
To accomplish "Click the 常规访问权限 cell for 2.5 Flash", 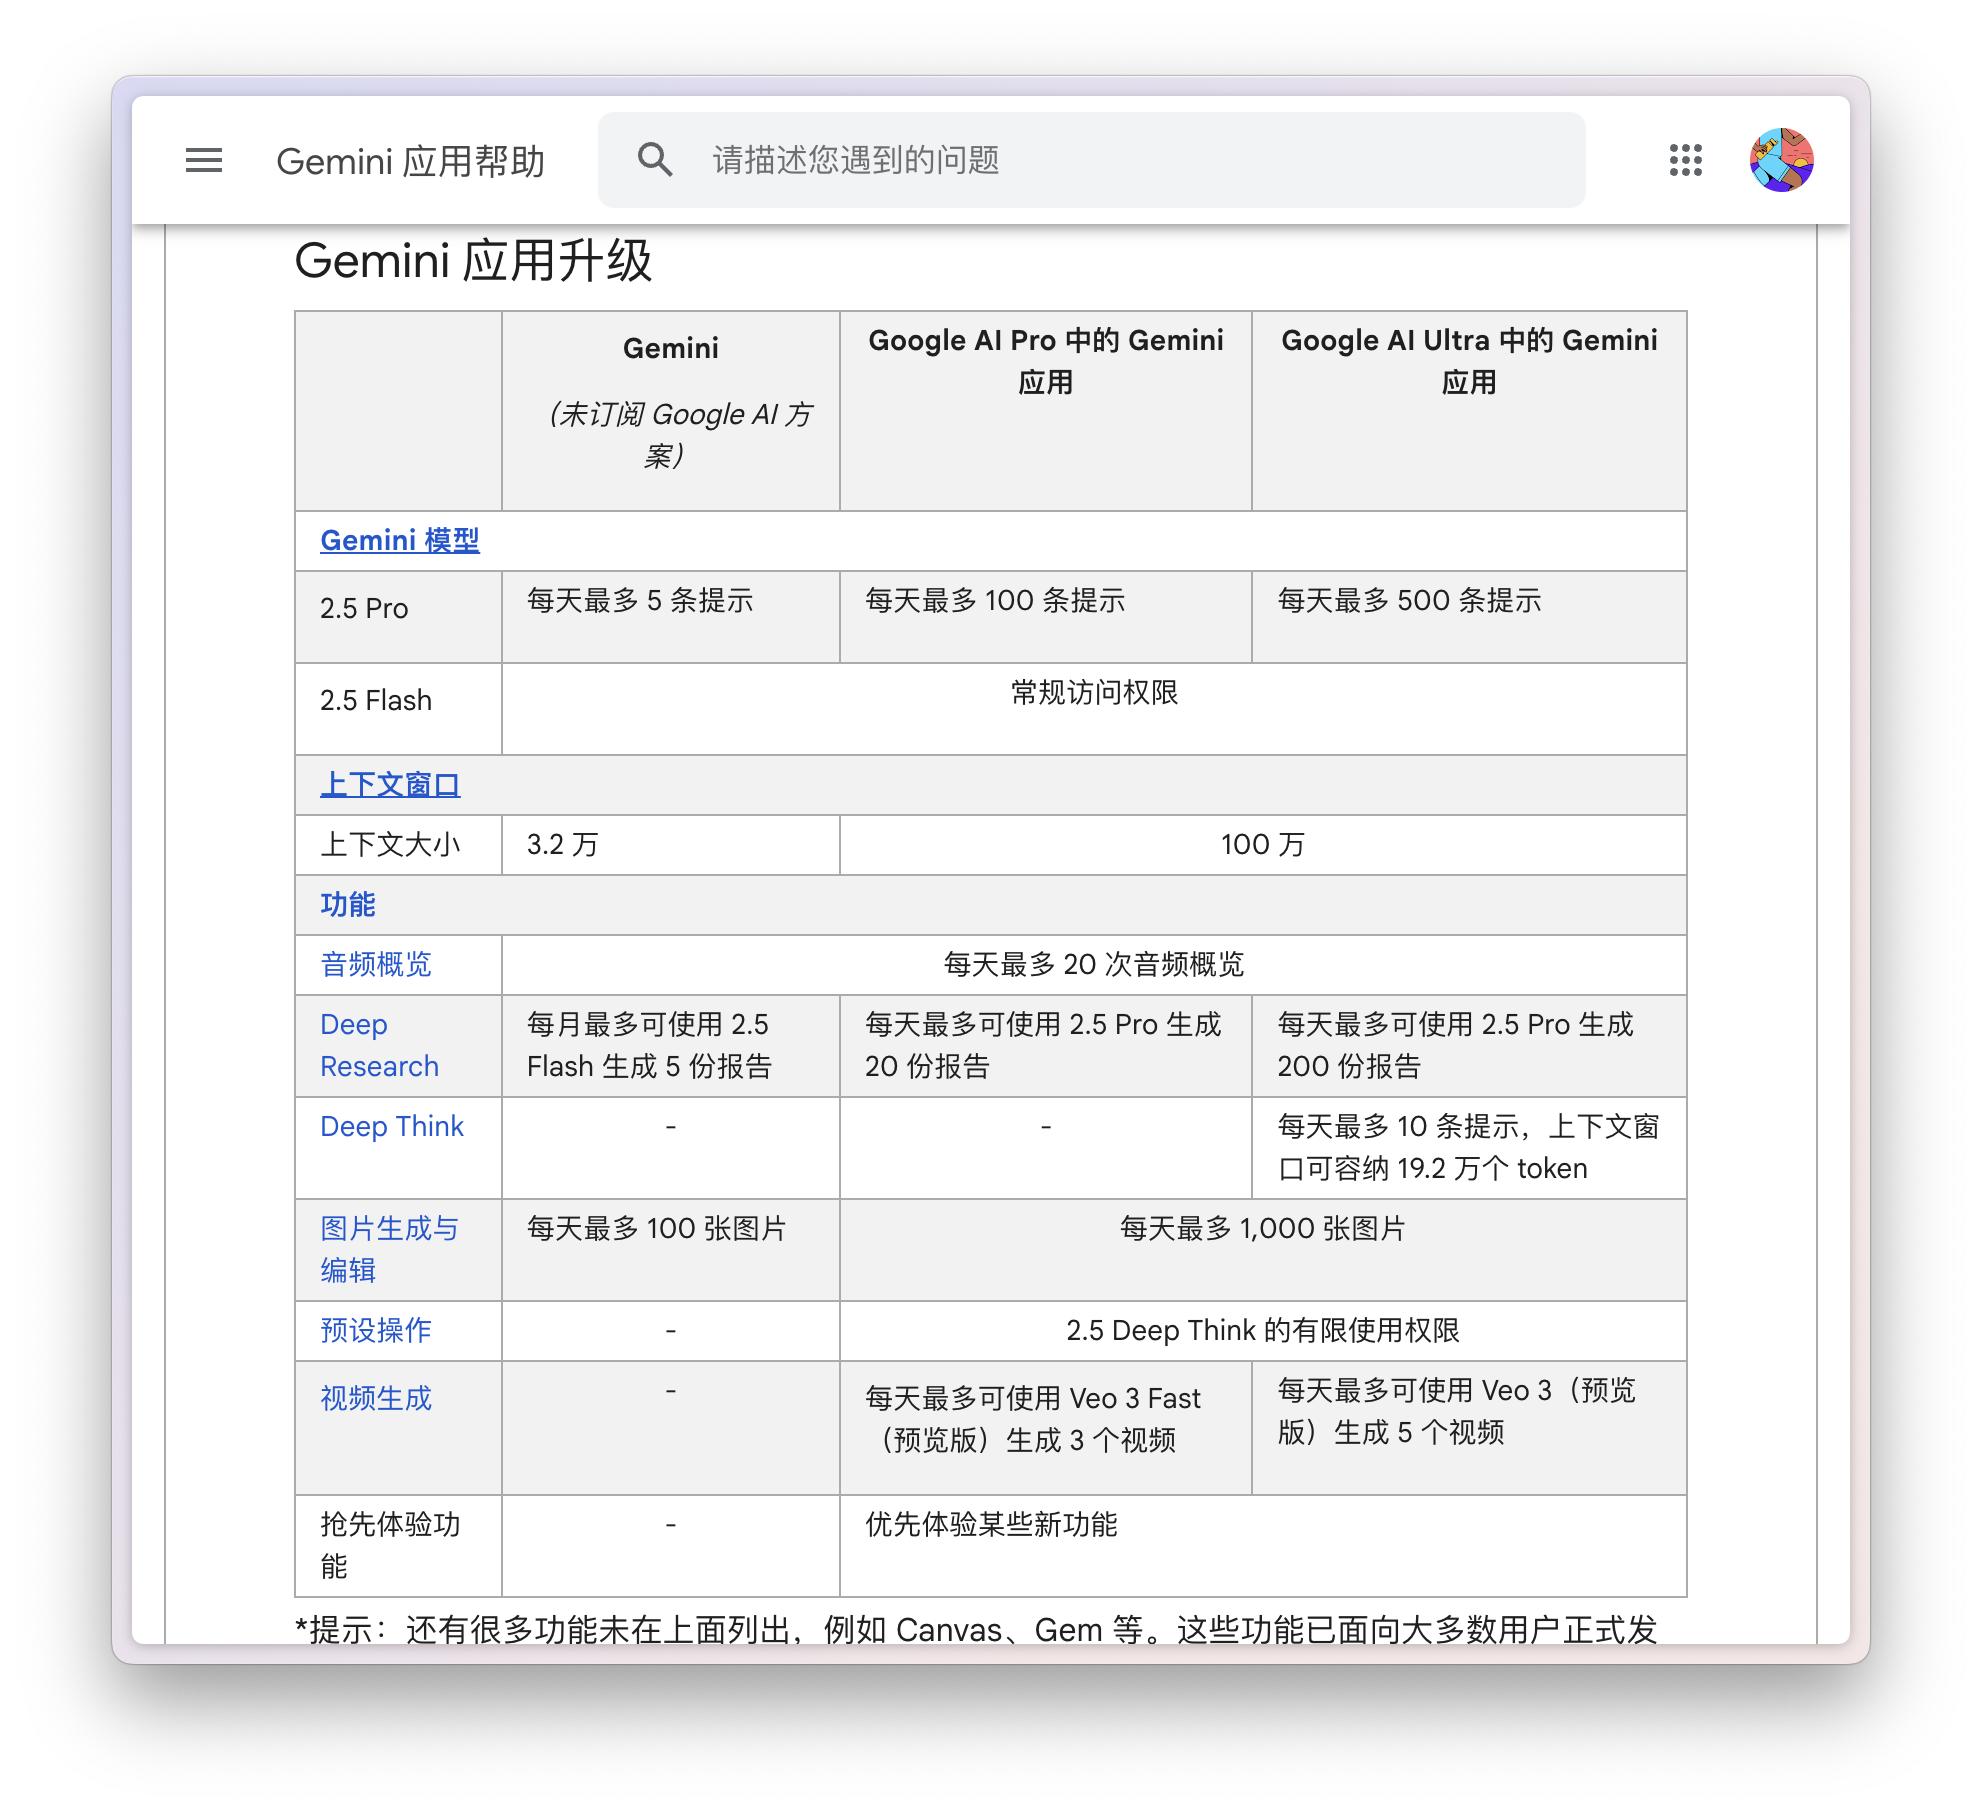I will 1094,693.
